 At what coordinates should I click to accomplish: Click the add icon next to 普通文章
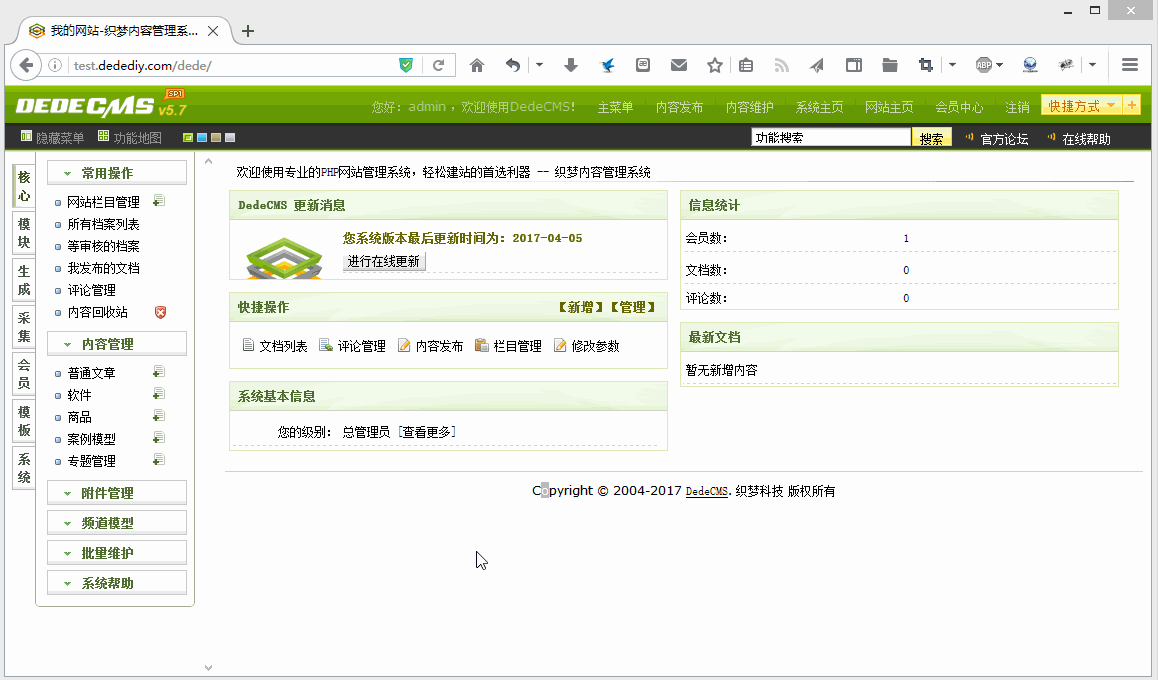(x=158, y=372)
